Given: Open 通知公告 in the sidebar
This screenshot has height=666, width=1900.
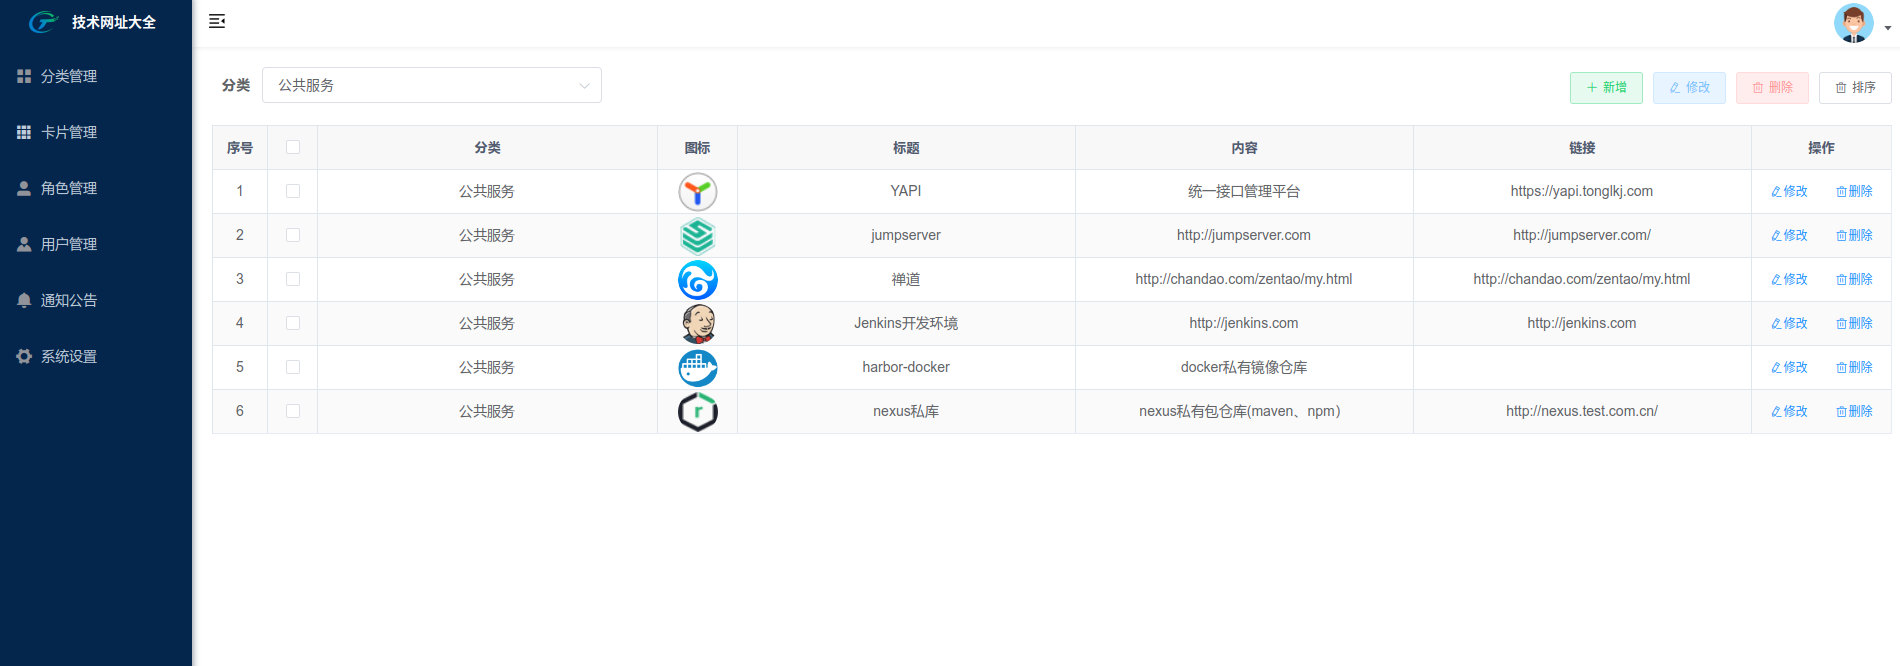Looking at the screenshot, I should (68, 300).
